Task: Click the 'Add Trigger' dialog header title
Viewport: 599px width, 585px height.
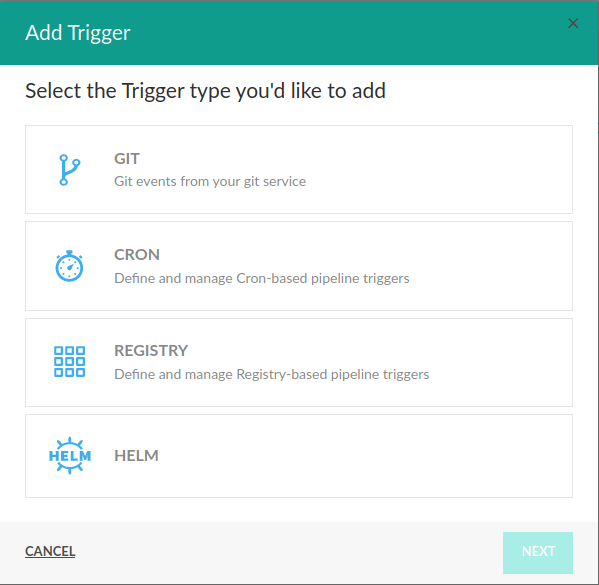Action: pyautogui.click(x=78, y=33)
